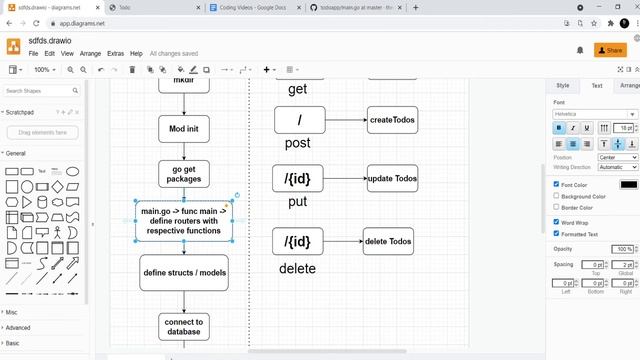Zoom in using the magnifier plus icon
The image size is (640, 360).
(70, 70)
